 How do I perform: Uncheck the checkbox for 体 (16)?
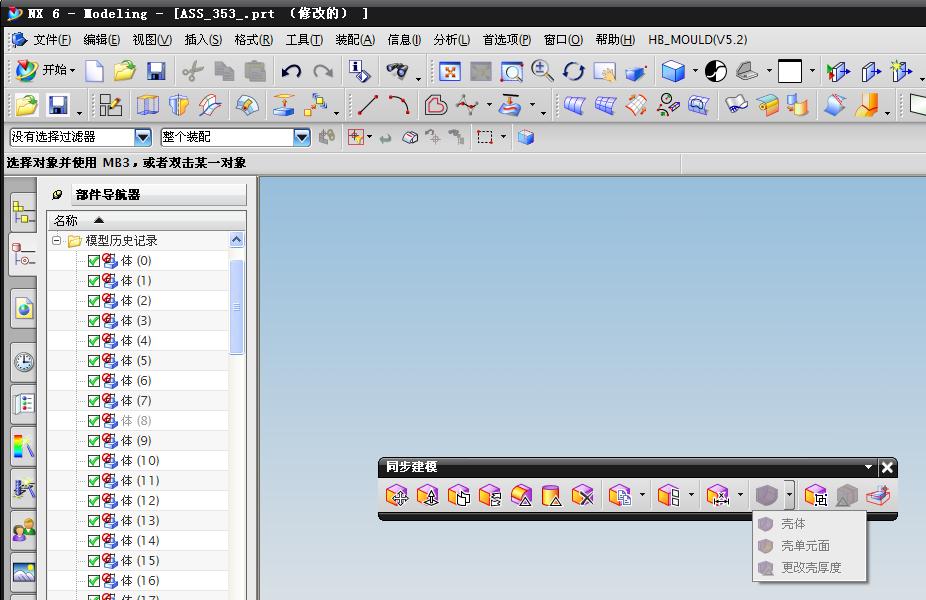pyautogui.click(x=93, y=581)
